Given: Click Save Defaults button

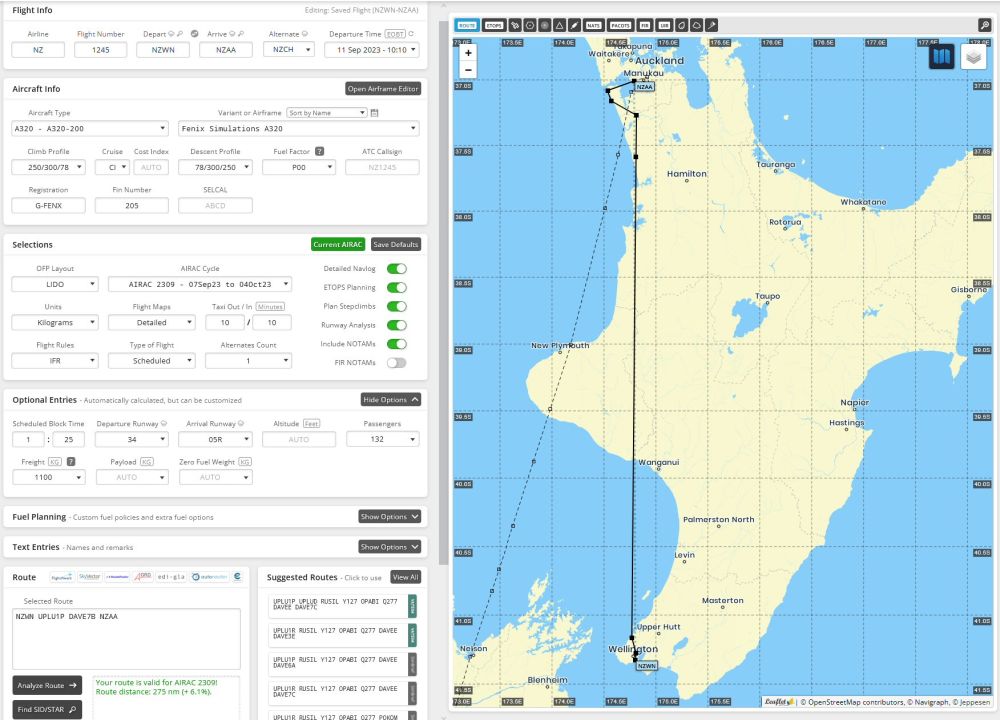Looking at the screenshot, I should point(395,244).
